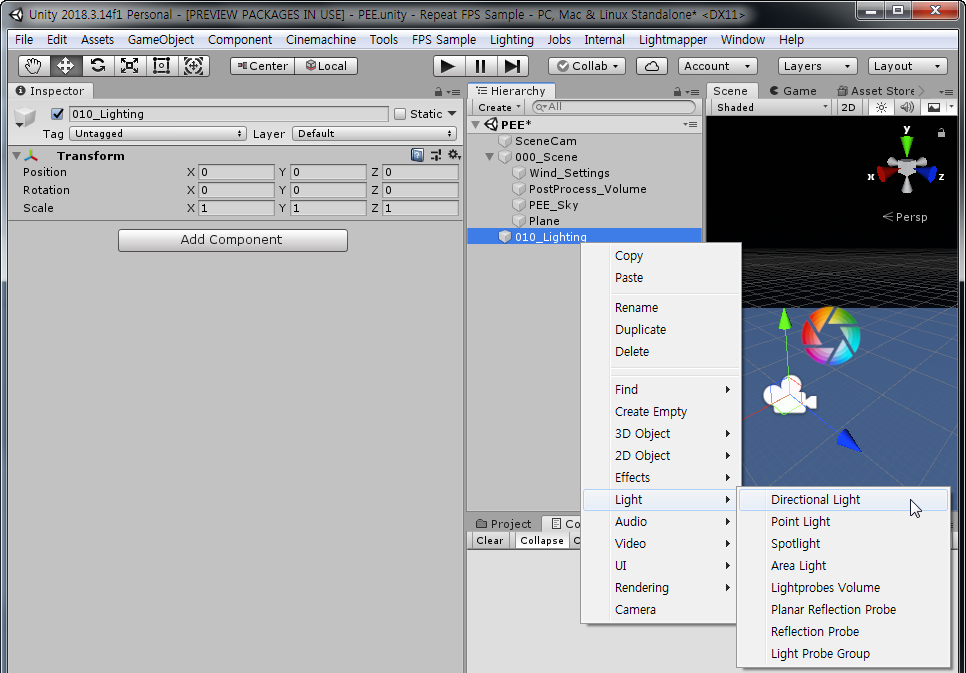This screenshot has height=673, width=966.
Task: Select the Rect Transform tool
Action: point(161,66)
